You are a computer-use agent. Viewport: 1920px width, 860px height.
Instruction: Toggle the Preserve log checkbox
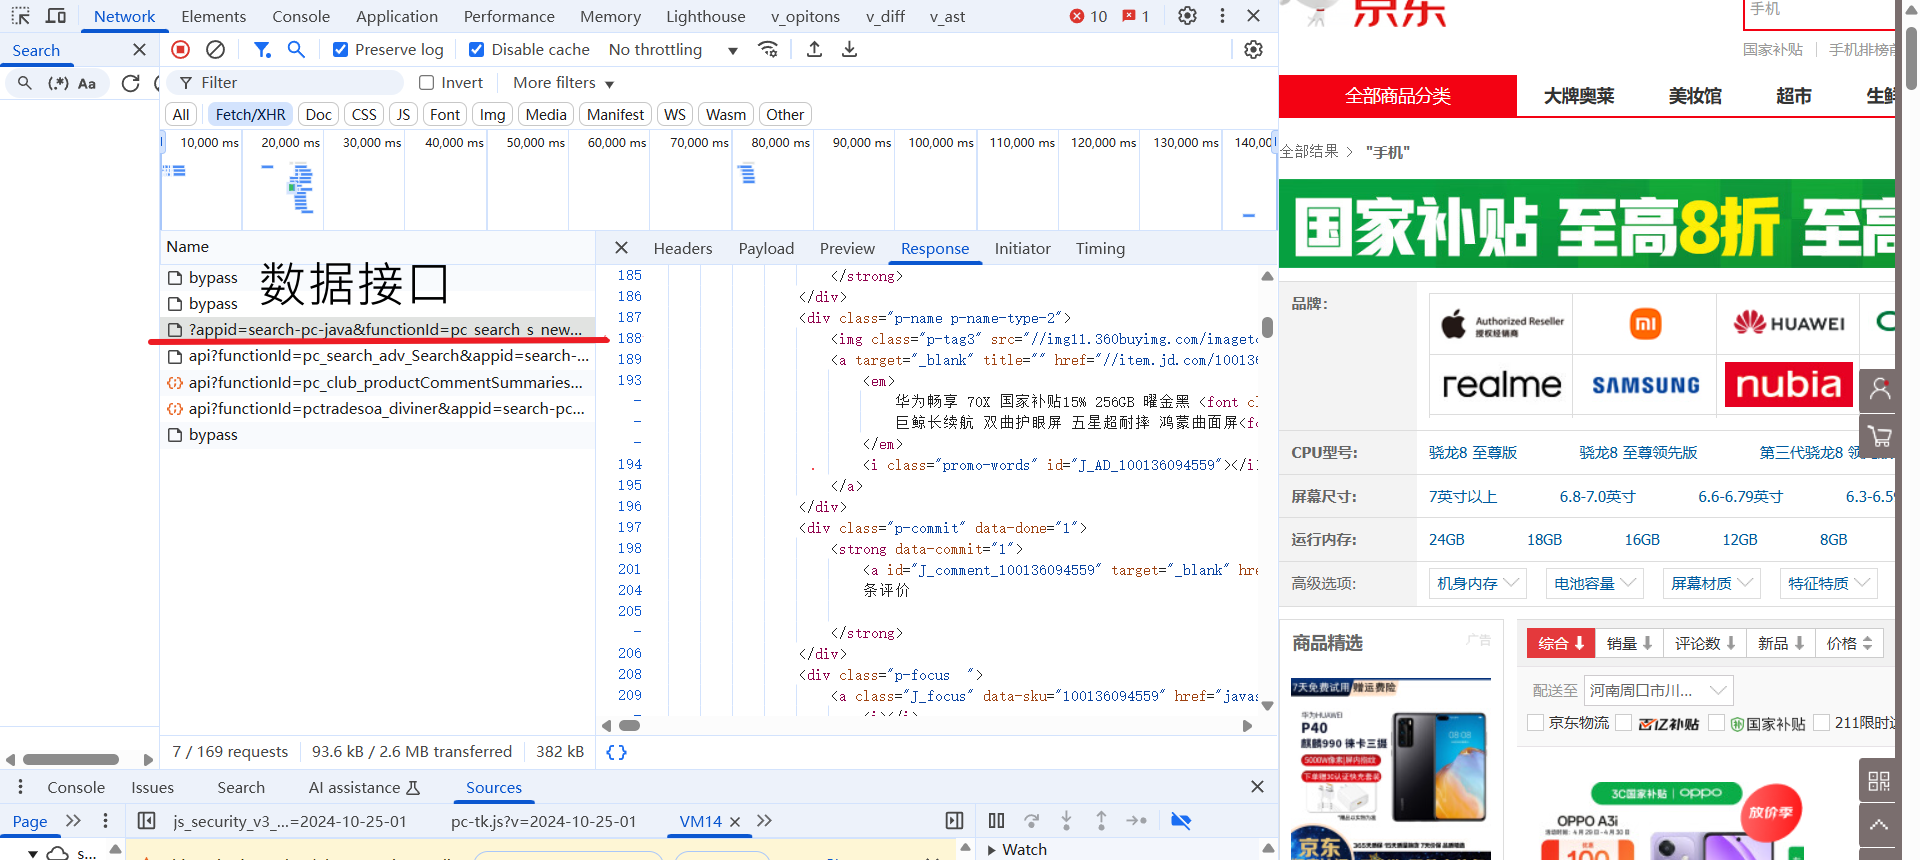coord(341,50)
